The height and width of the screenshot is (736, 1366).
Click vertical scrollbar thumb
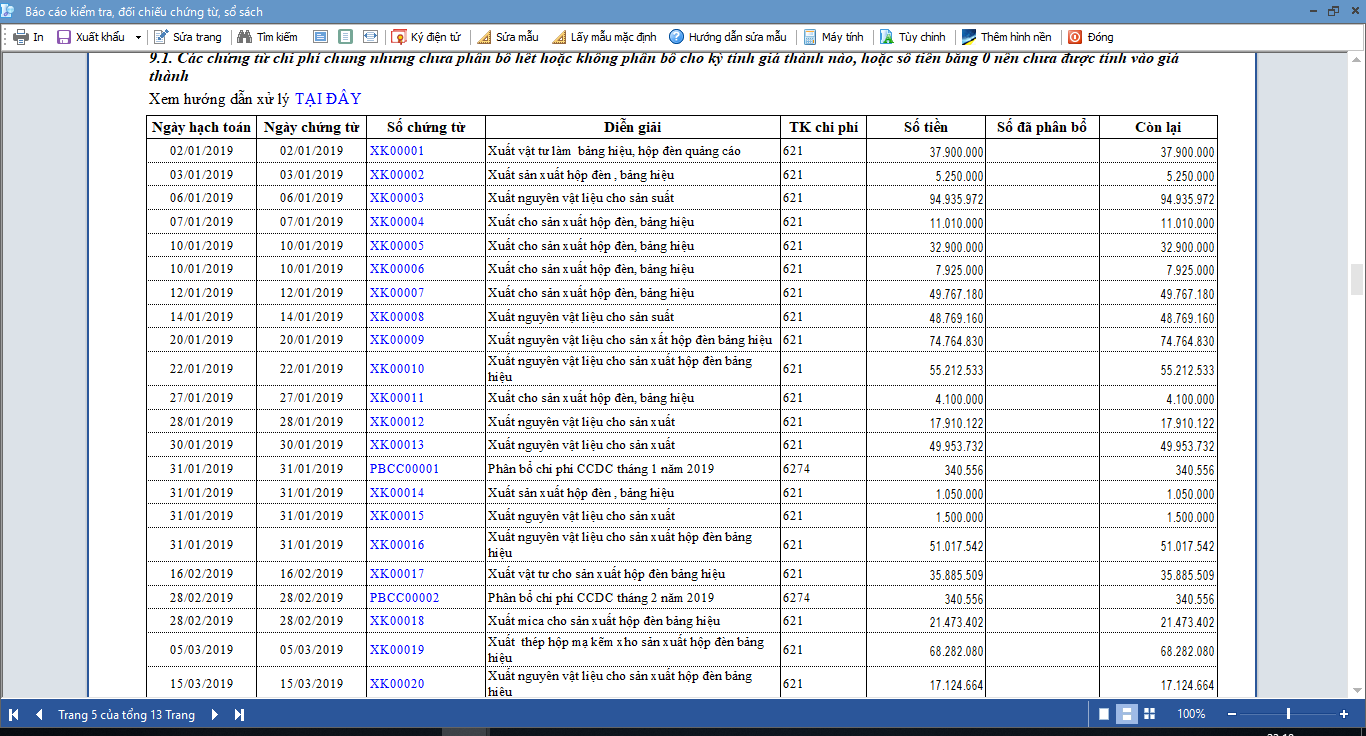[1357, 278]
